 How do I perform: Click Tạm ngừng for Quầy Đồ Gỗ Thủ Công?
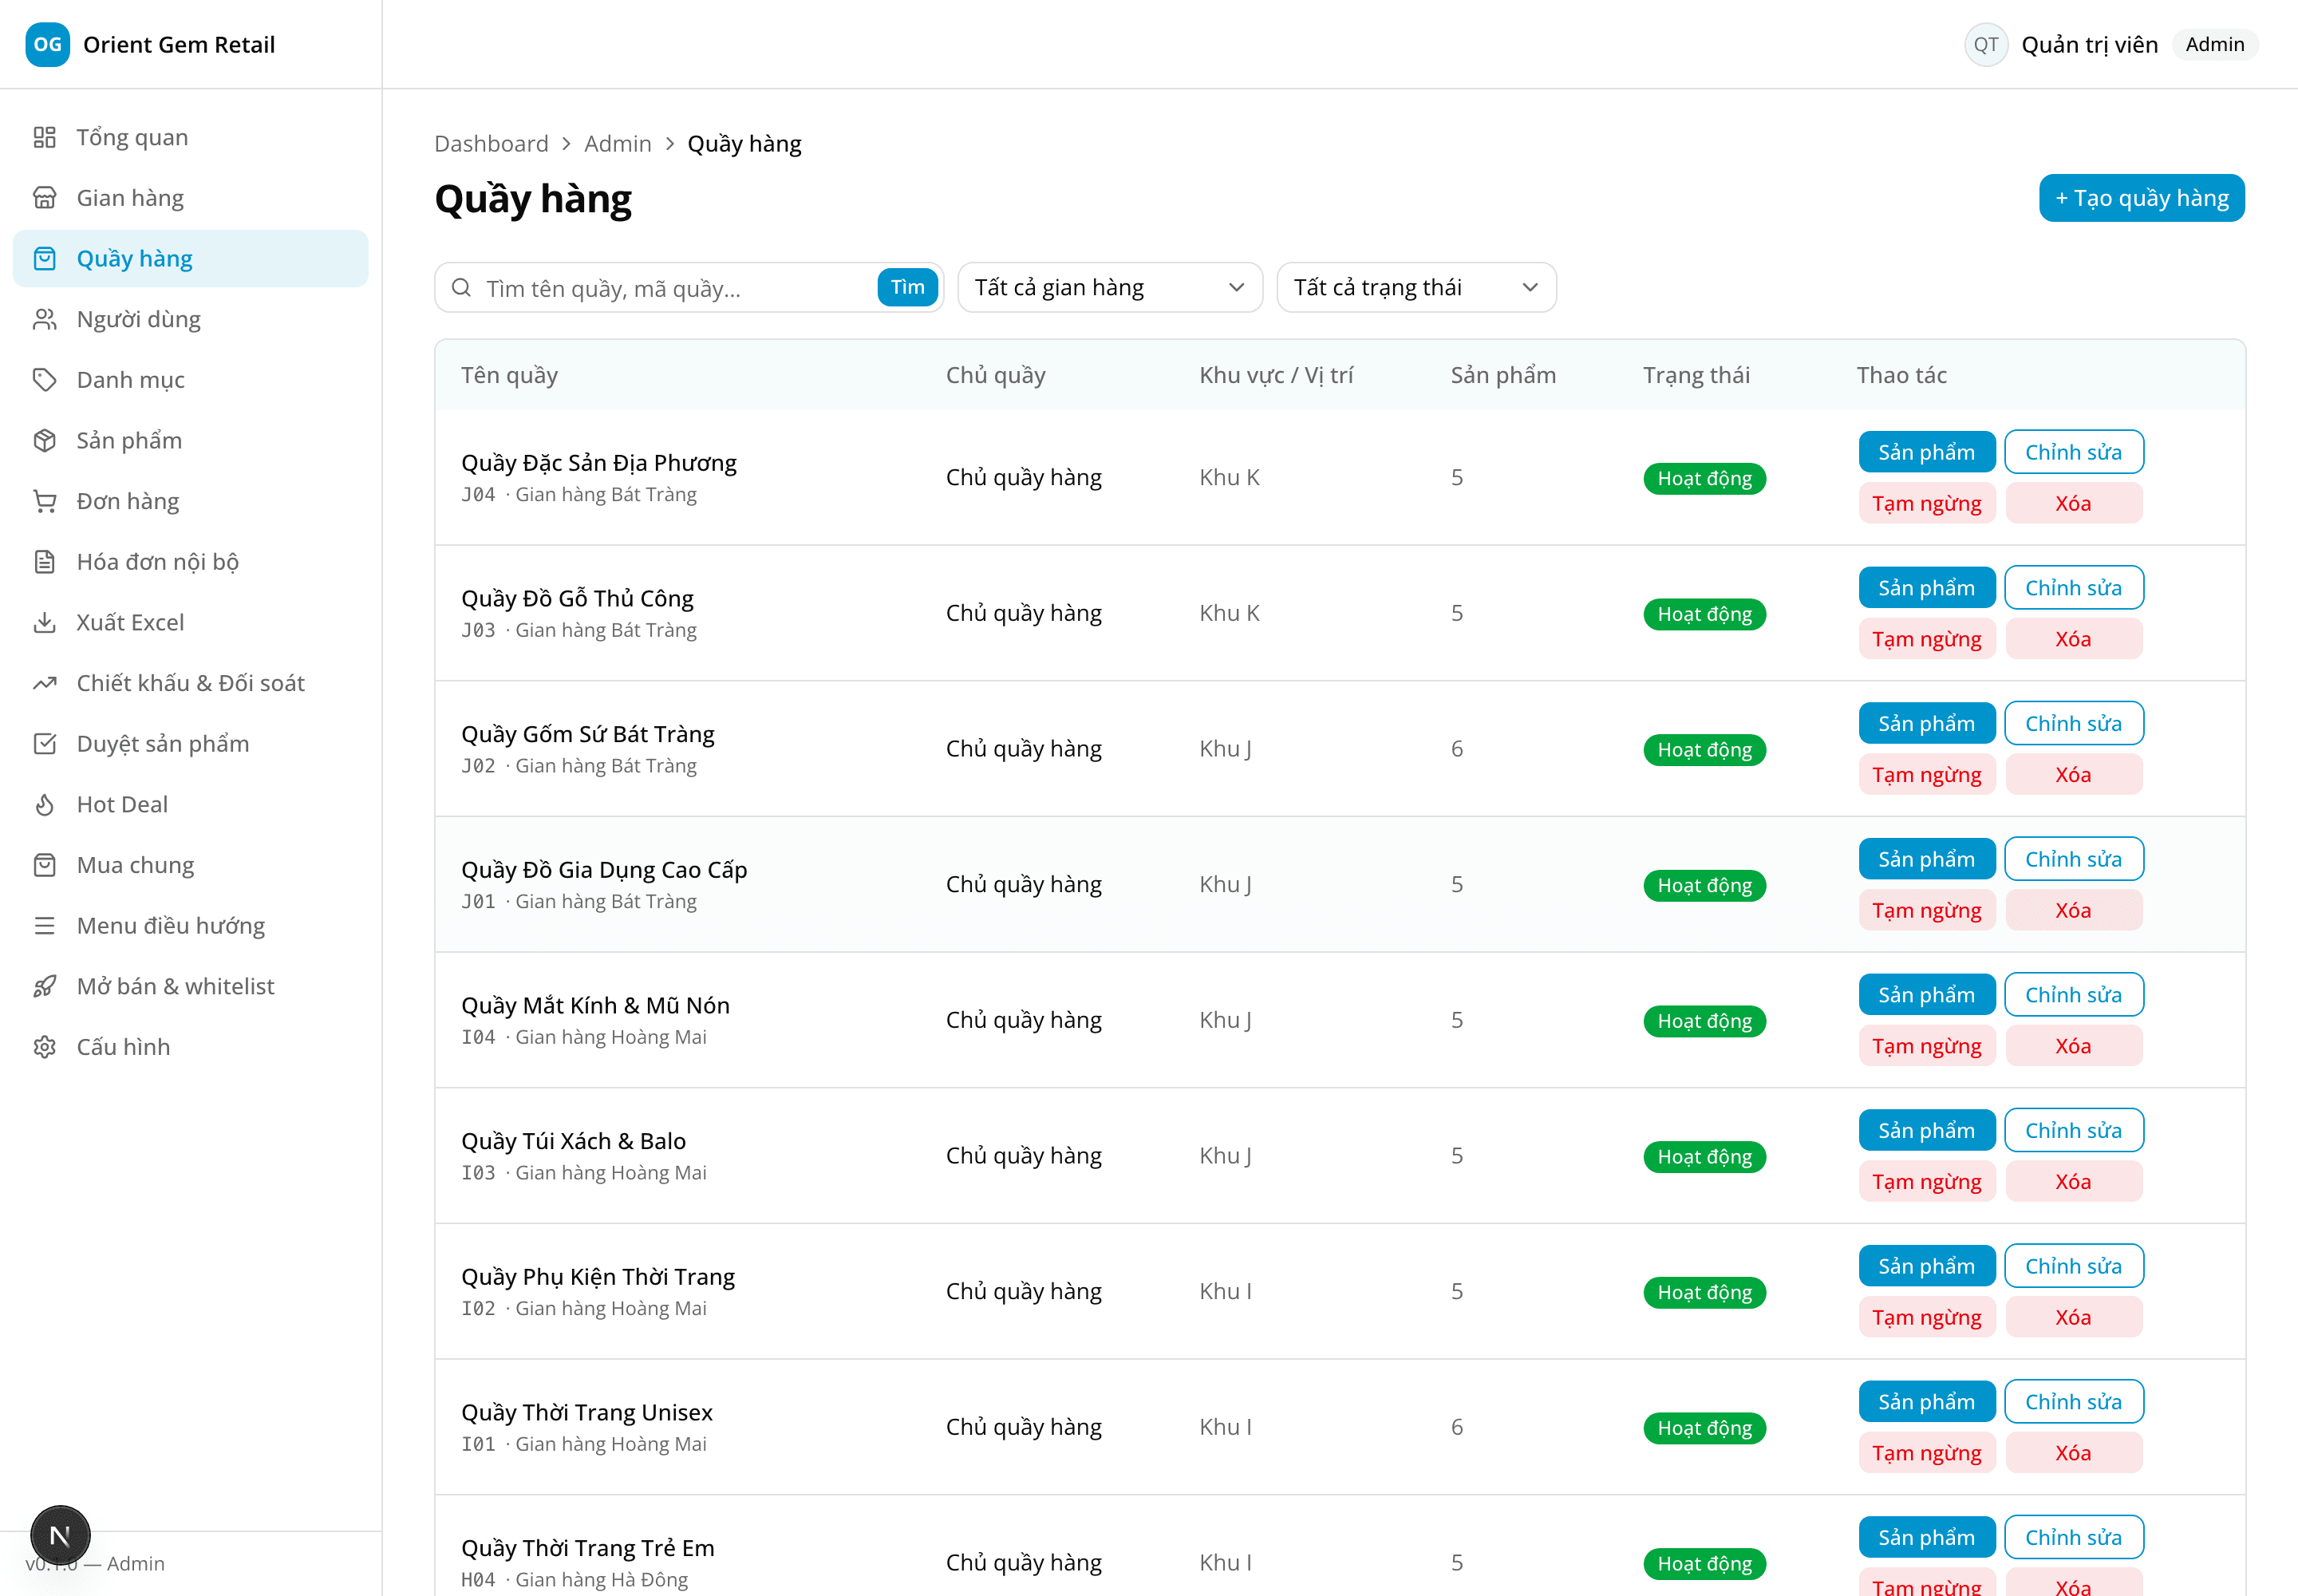click(1926, 640)
